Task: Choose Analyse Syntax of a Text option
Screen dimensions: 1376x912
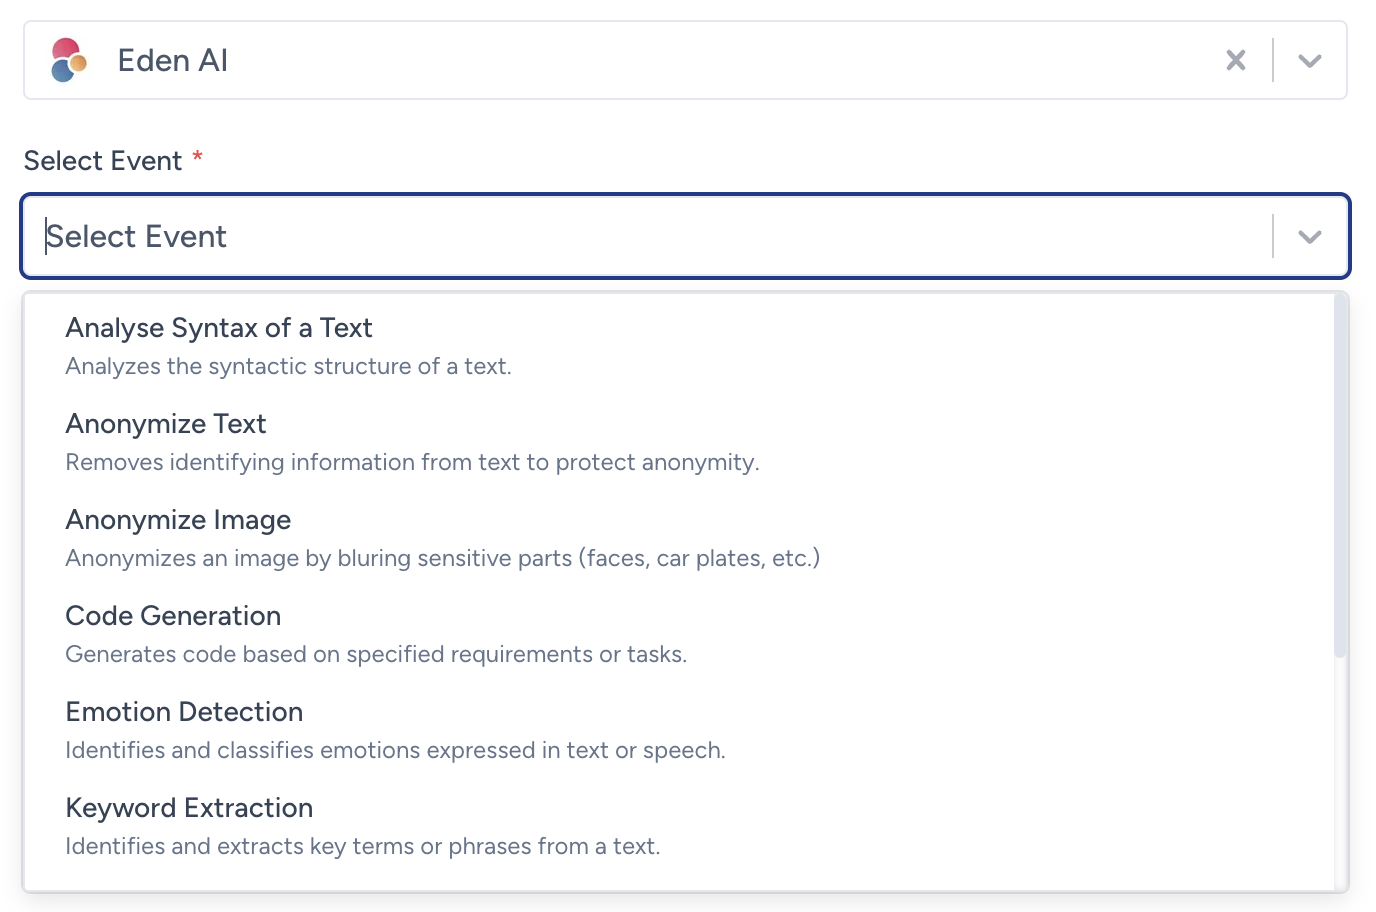Action: 679,346
